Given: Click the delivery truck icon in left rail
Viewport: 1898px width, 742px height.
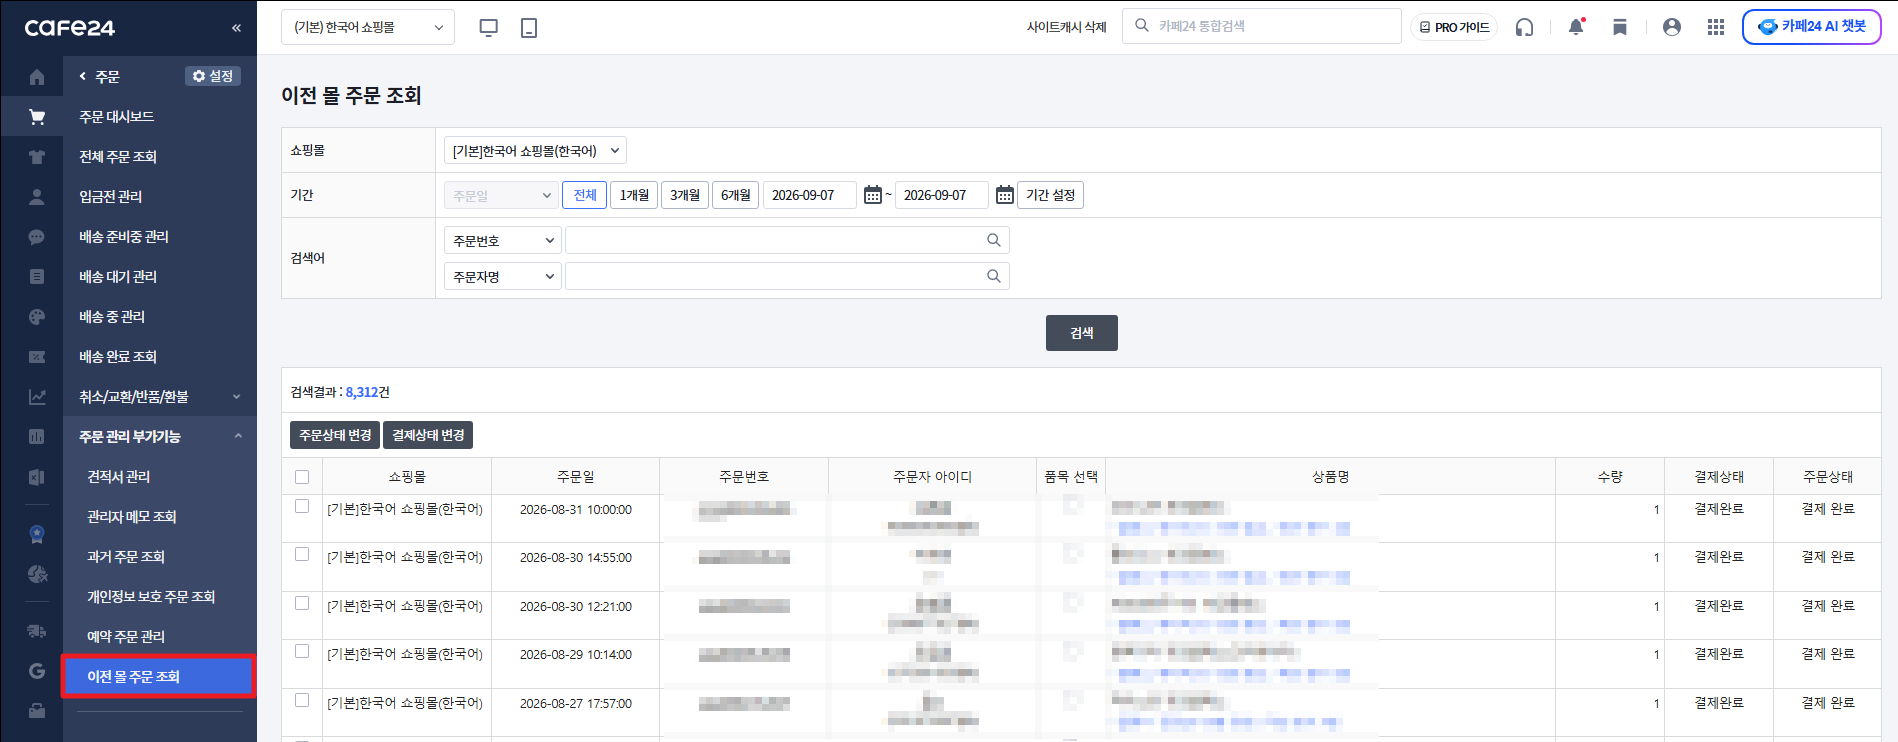Looking at the screenshot, I should (37, 631).
